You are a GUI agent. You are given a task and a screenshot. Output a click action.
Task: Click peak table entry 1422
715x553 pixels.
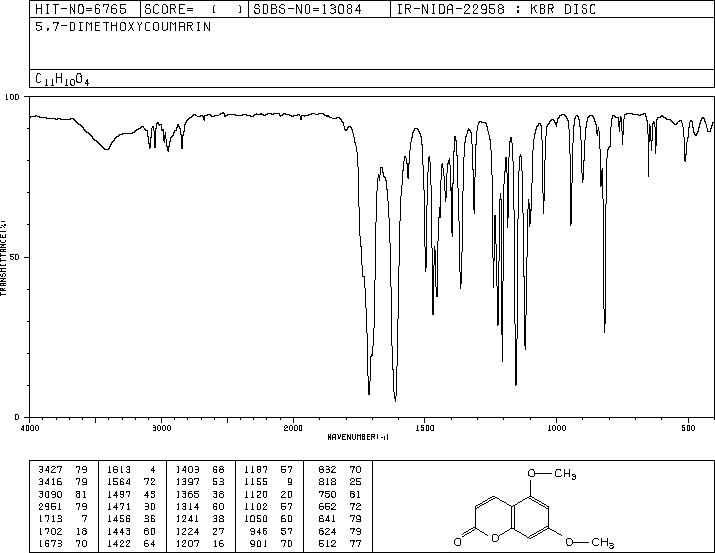coord(119,543)
